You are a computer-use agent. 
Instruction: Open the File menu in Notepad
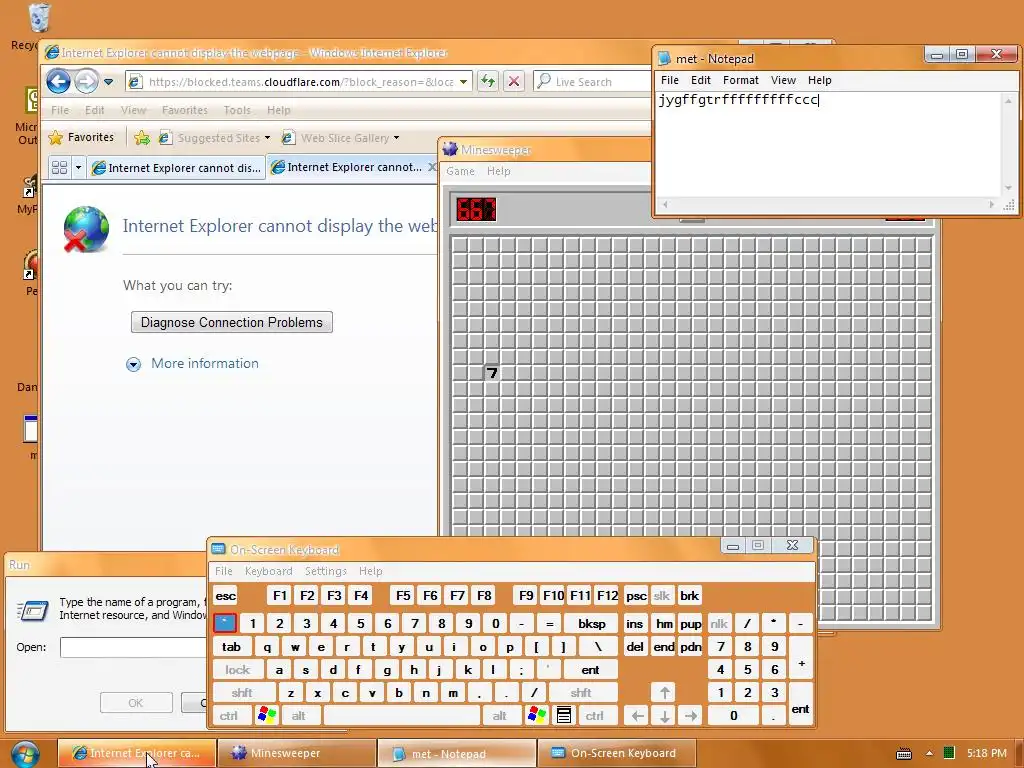pos(669,80)
